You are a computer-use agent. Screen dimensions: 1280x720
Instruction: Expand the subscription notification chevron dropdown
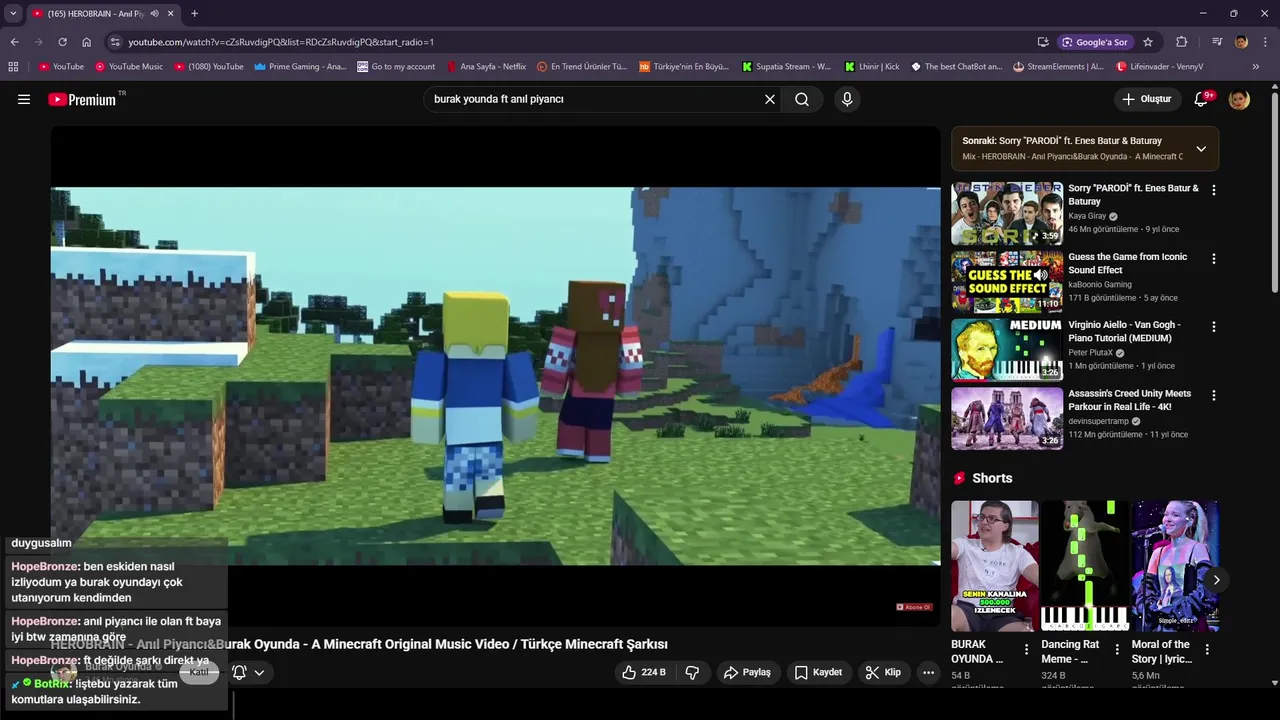[259, 672]
